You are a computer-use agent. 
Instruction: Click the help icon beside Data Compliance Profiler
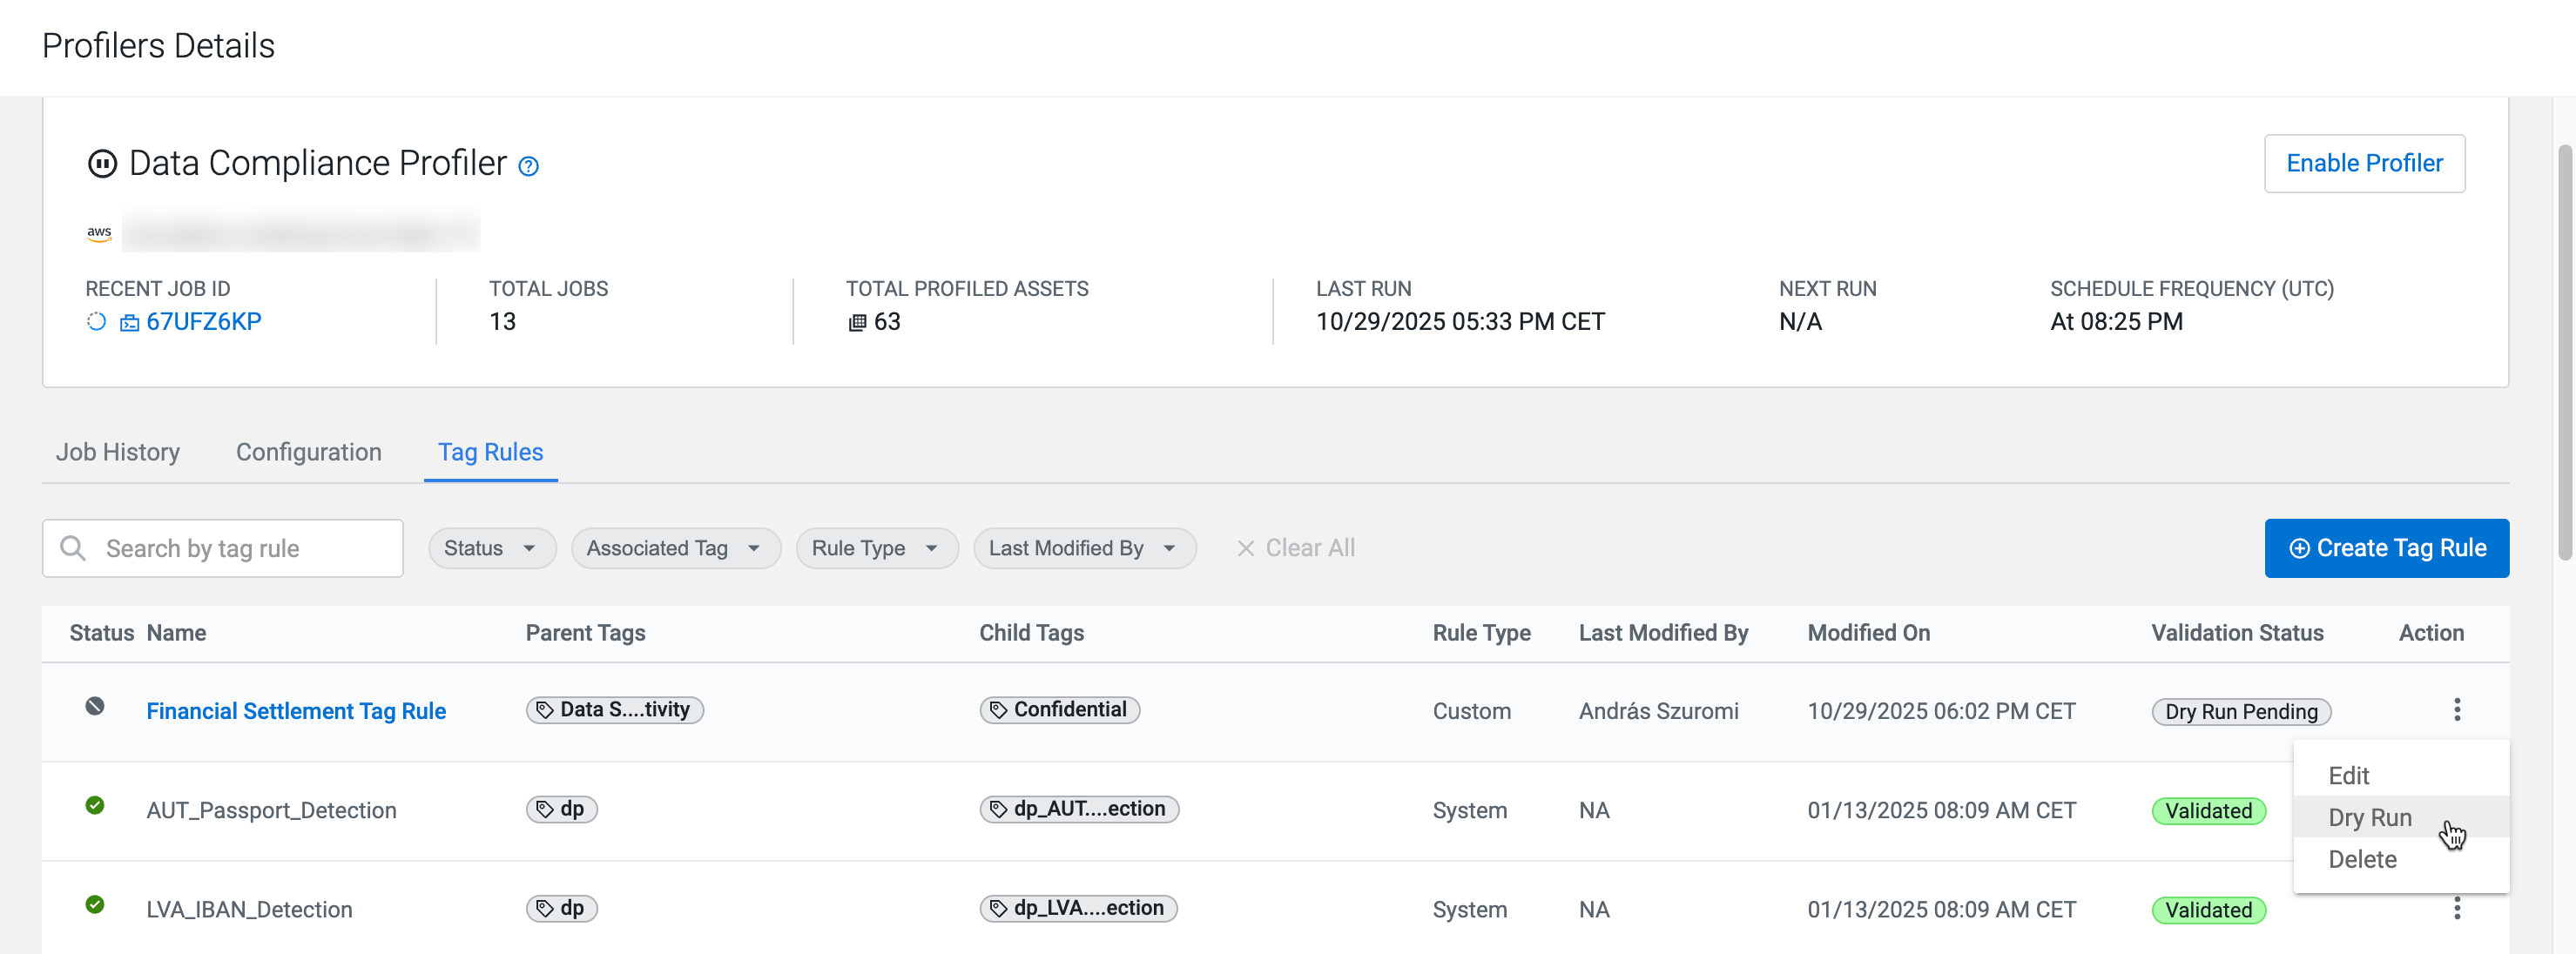528,166
